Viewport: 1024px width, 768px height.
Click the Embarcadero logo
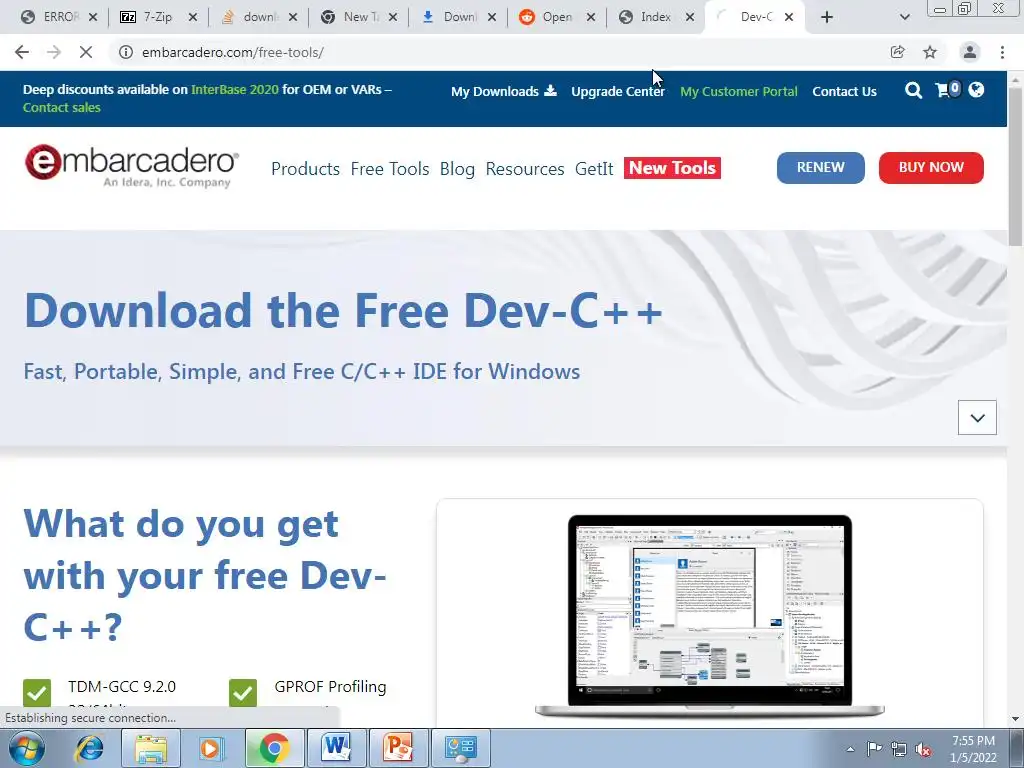(132, 166)
